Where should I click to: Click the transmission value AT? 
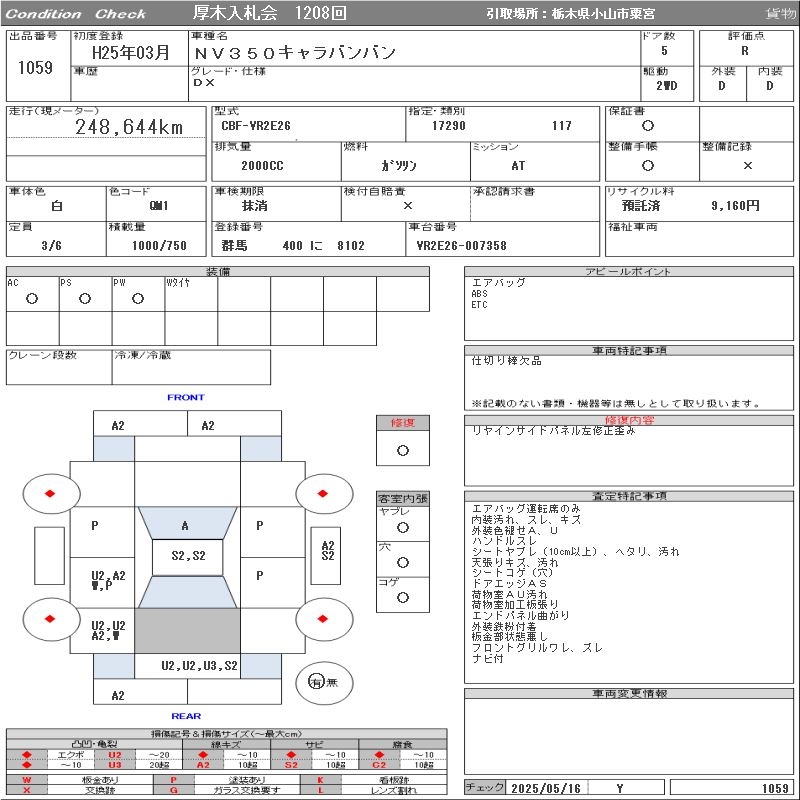pos(518,166)
